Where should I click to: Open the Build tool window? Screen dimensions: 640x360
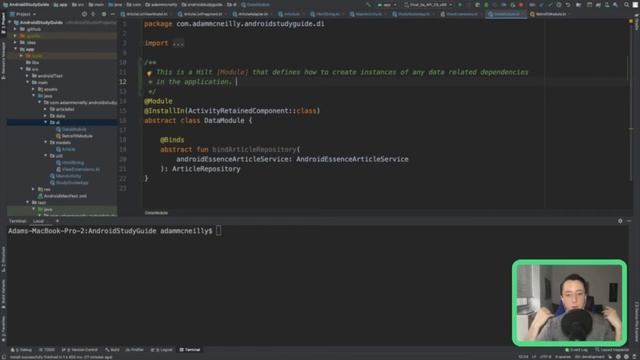tap(112, 350)
